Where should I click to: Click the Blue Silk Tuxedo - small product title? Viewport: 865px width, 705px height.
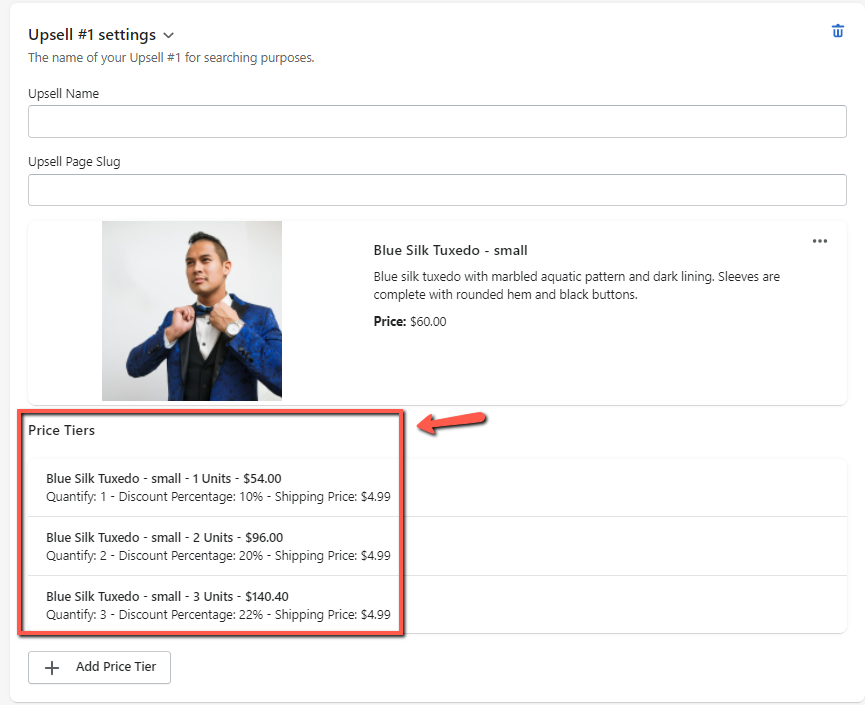[x=450, y=250]
